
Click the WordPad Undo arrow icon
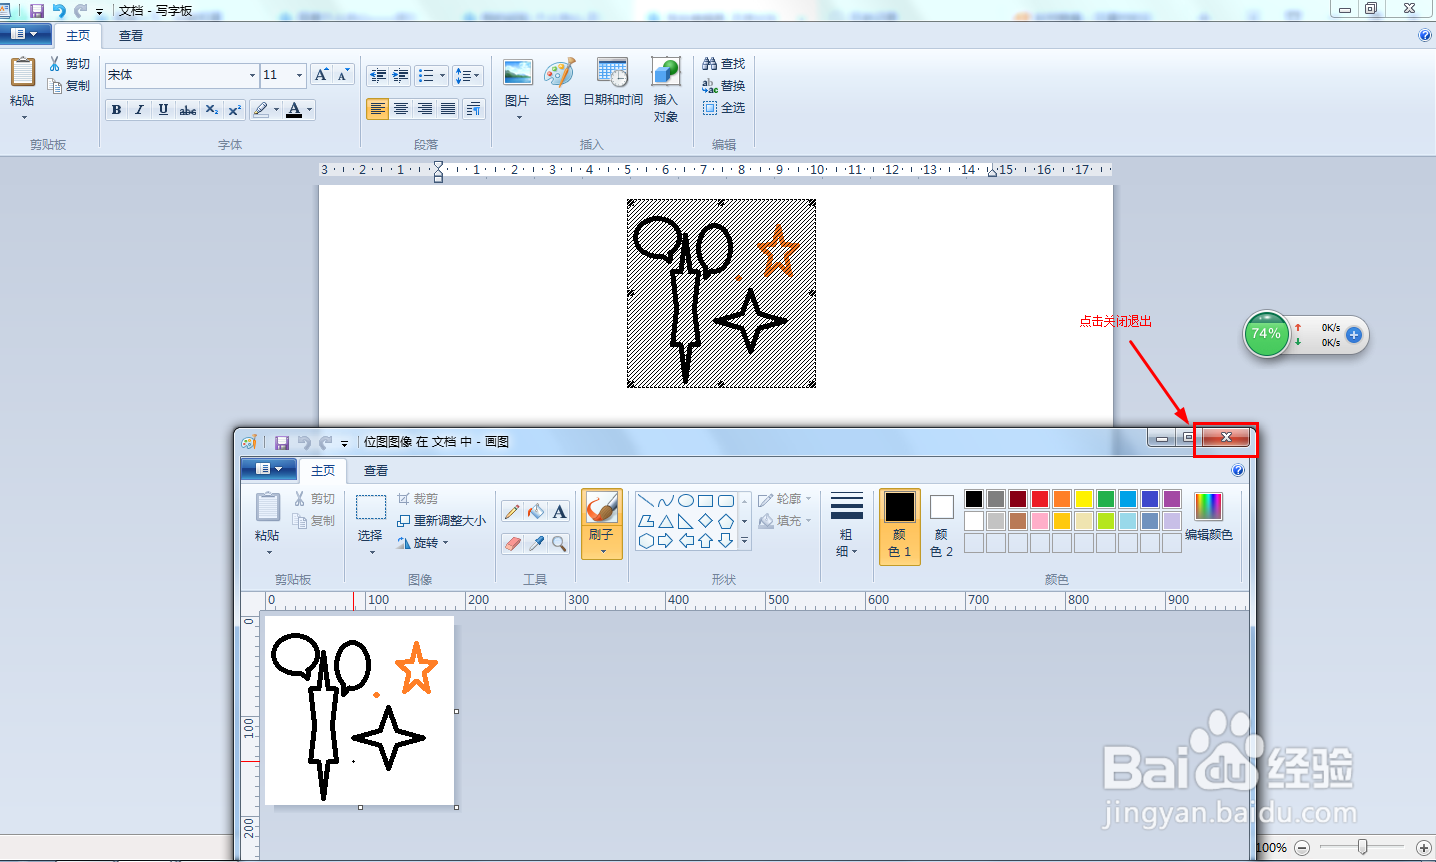[59, 10]
